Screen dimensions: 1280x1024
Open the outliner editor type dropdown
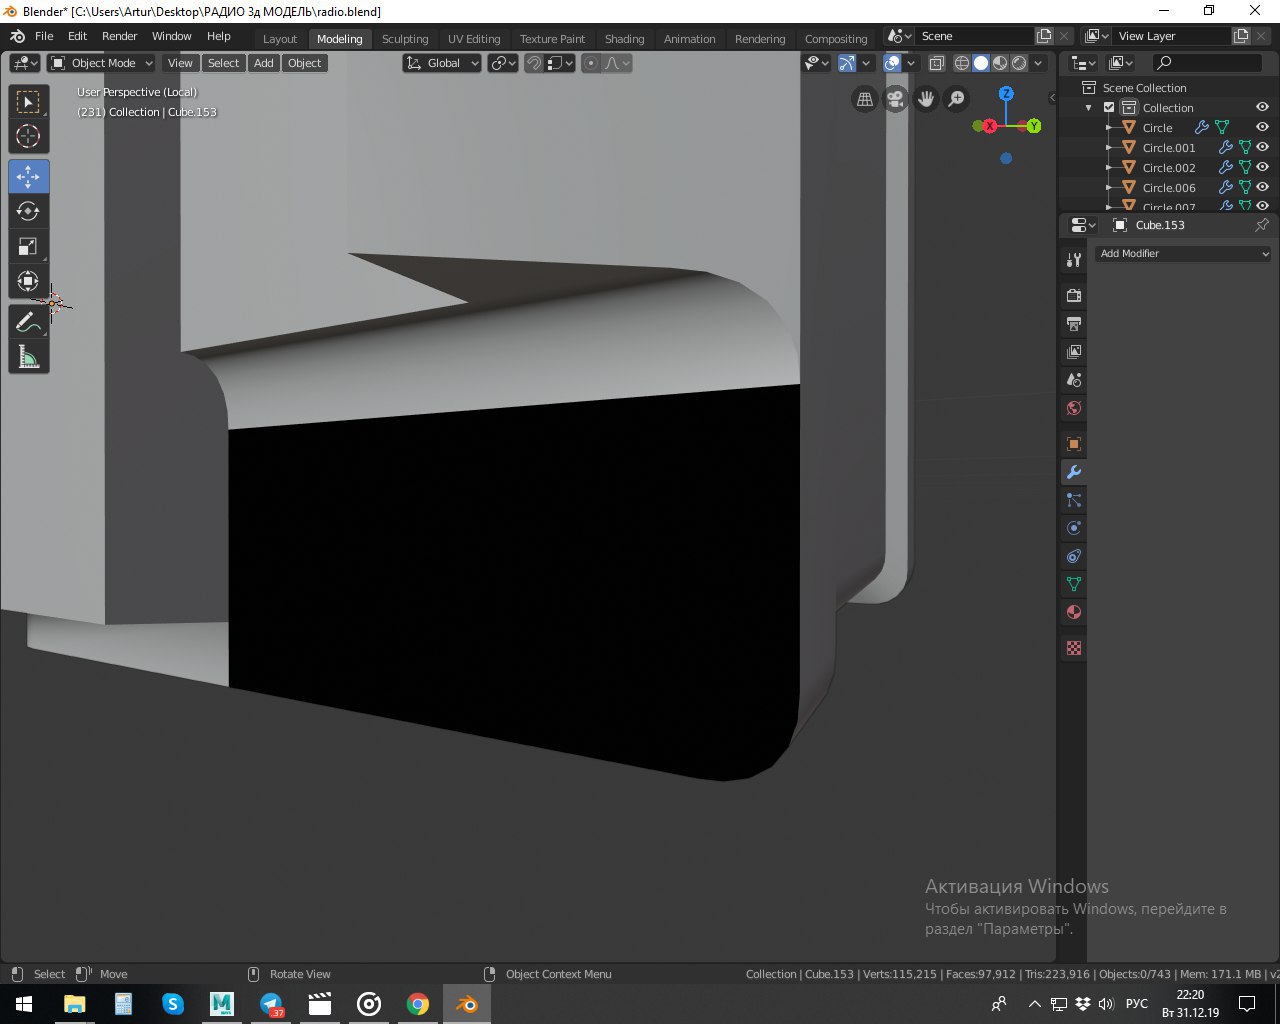point(1084,63)
